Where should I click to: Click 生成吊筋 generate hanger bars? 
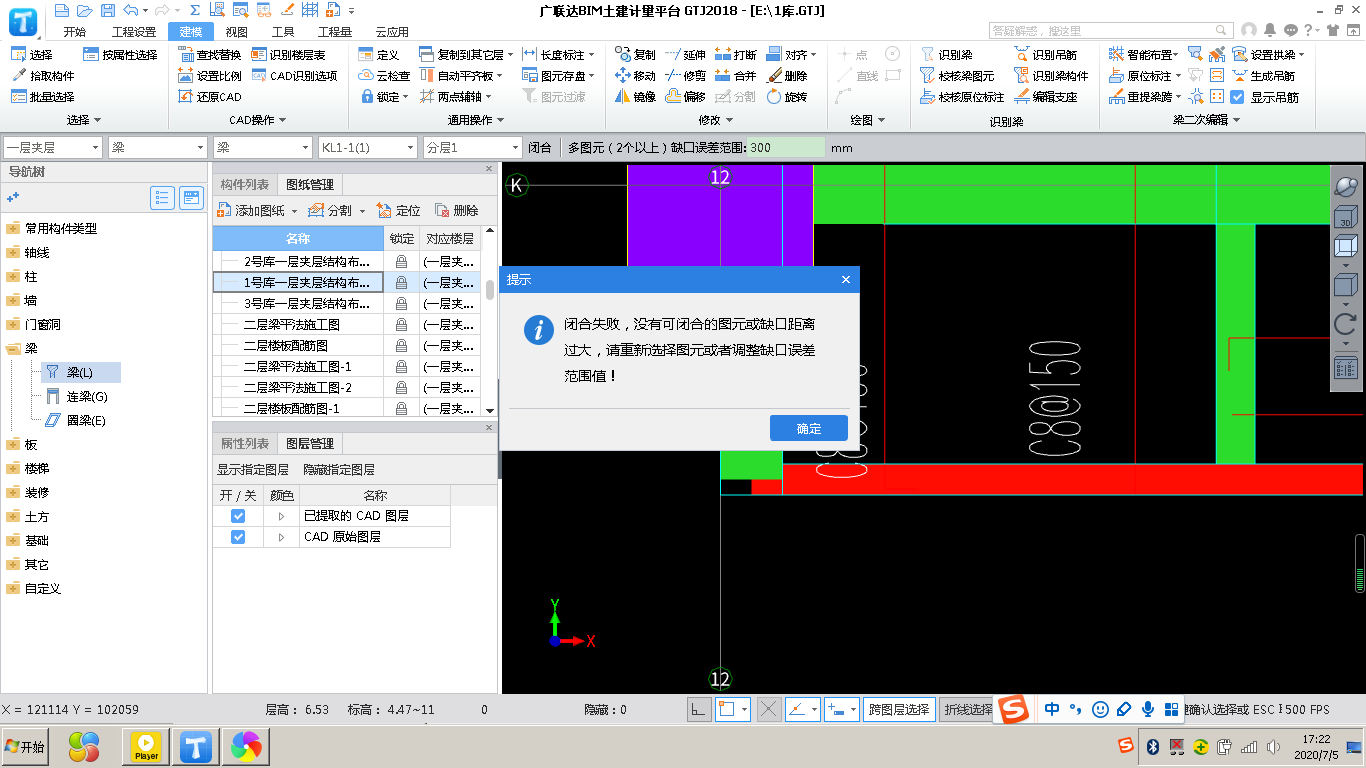click(x=1263, y=76)
